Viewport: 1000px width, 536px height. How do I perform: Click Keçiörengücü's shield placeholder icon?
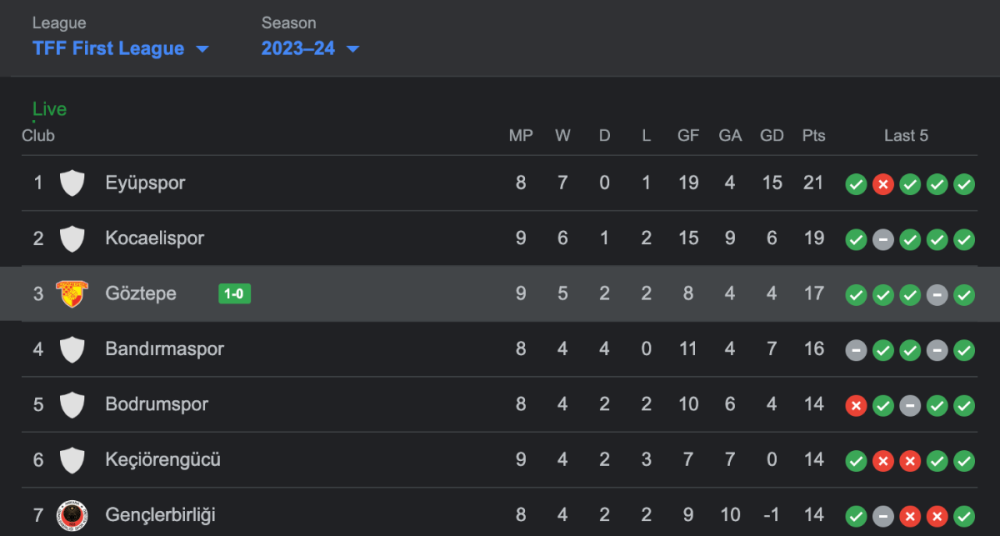[x=71, y=461]
